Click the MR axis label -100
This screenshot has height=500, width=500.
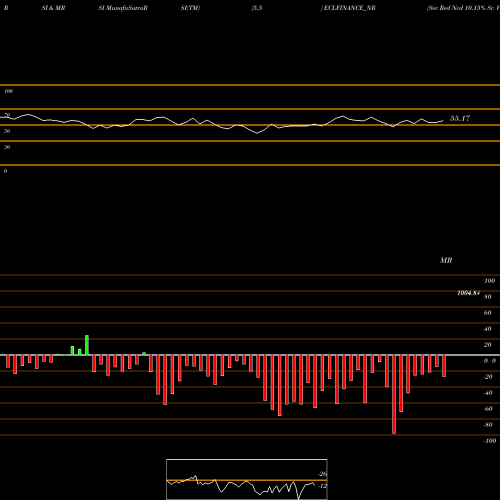click(x=490, y=441)
